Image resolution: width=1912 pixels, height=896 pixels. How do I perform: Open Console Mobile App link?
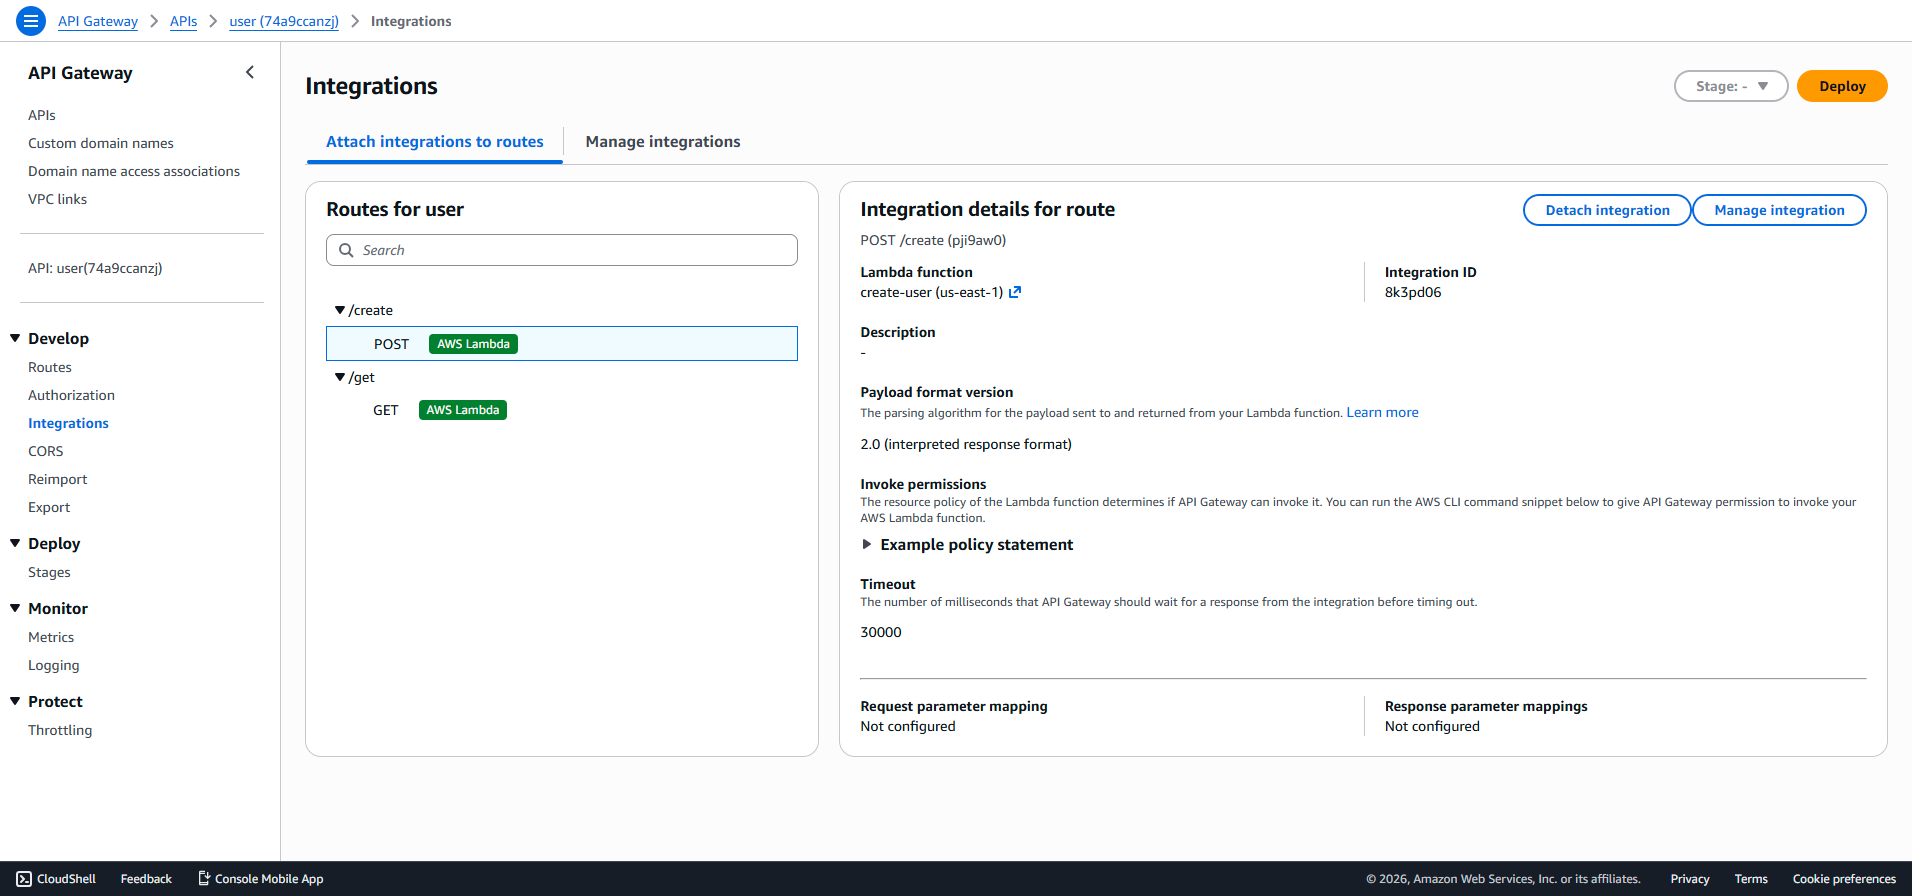[x=260, y=879]
